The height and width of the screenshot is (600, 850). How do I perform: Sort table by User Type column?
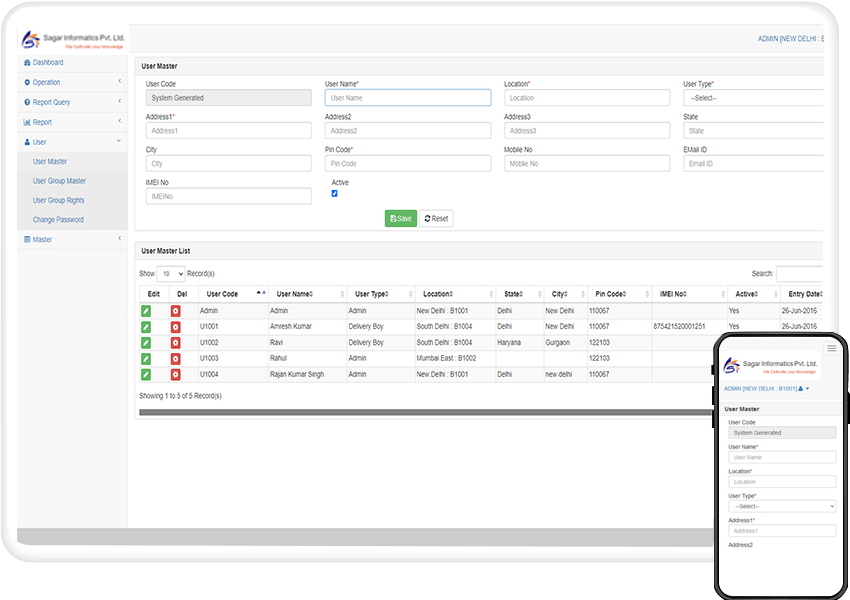(381, 294)
